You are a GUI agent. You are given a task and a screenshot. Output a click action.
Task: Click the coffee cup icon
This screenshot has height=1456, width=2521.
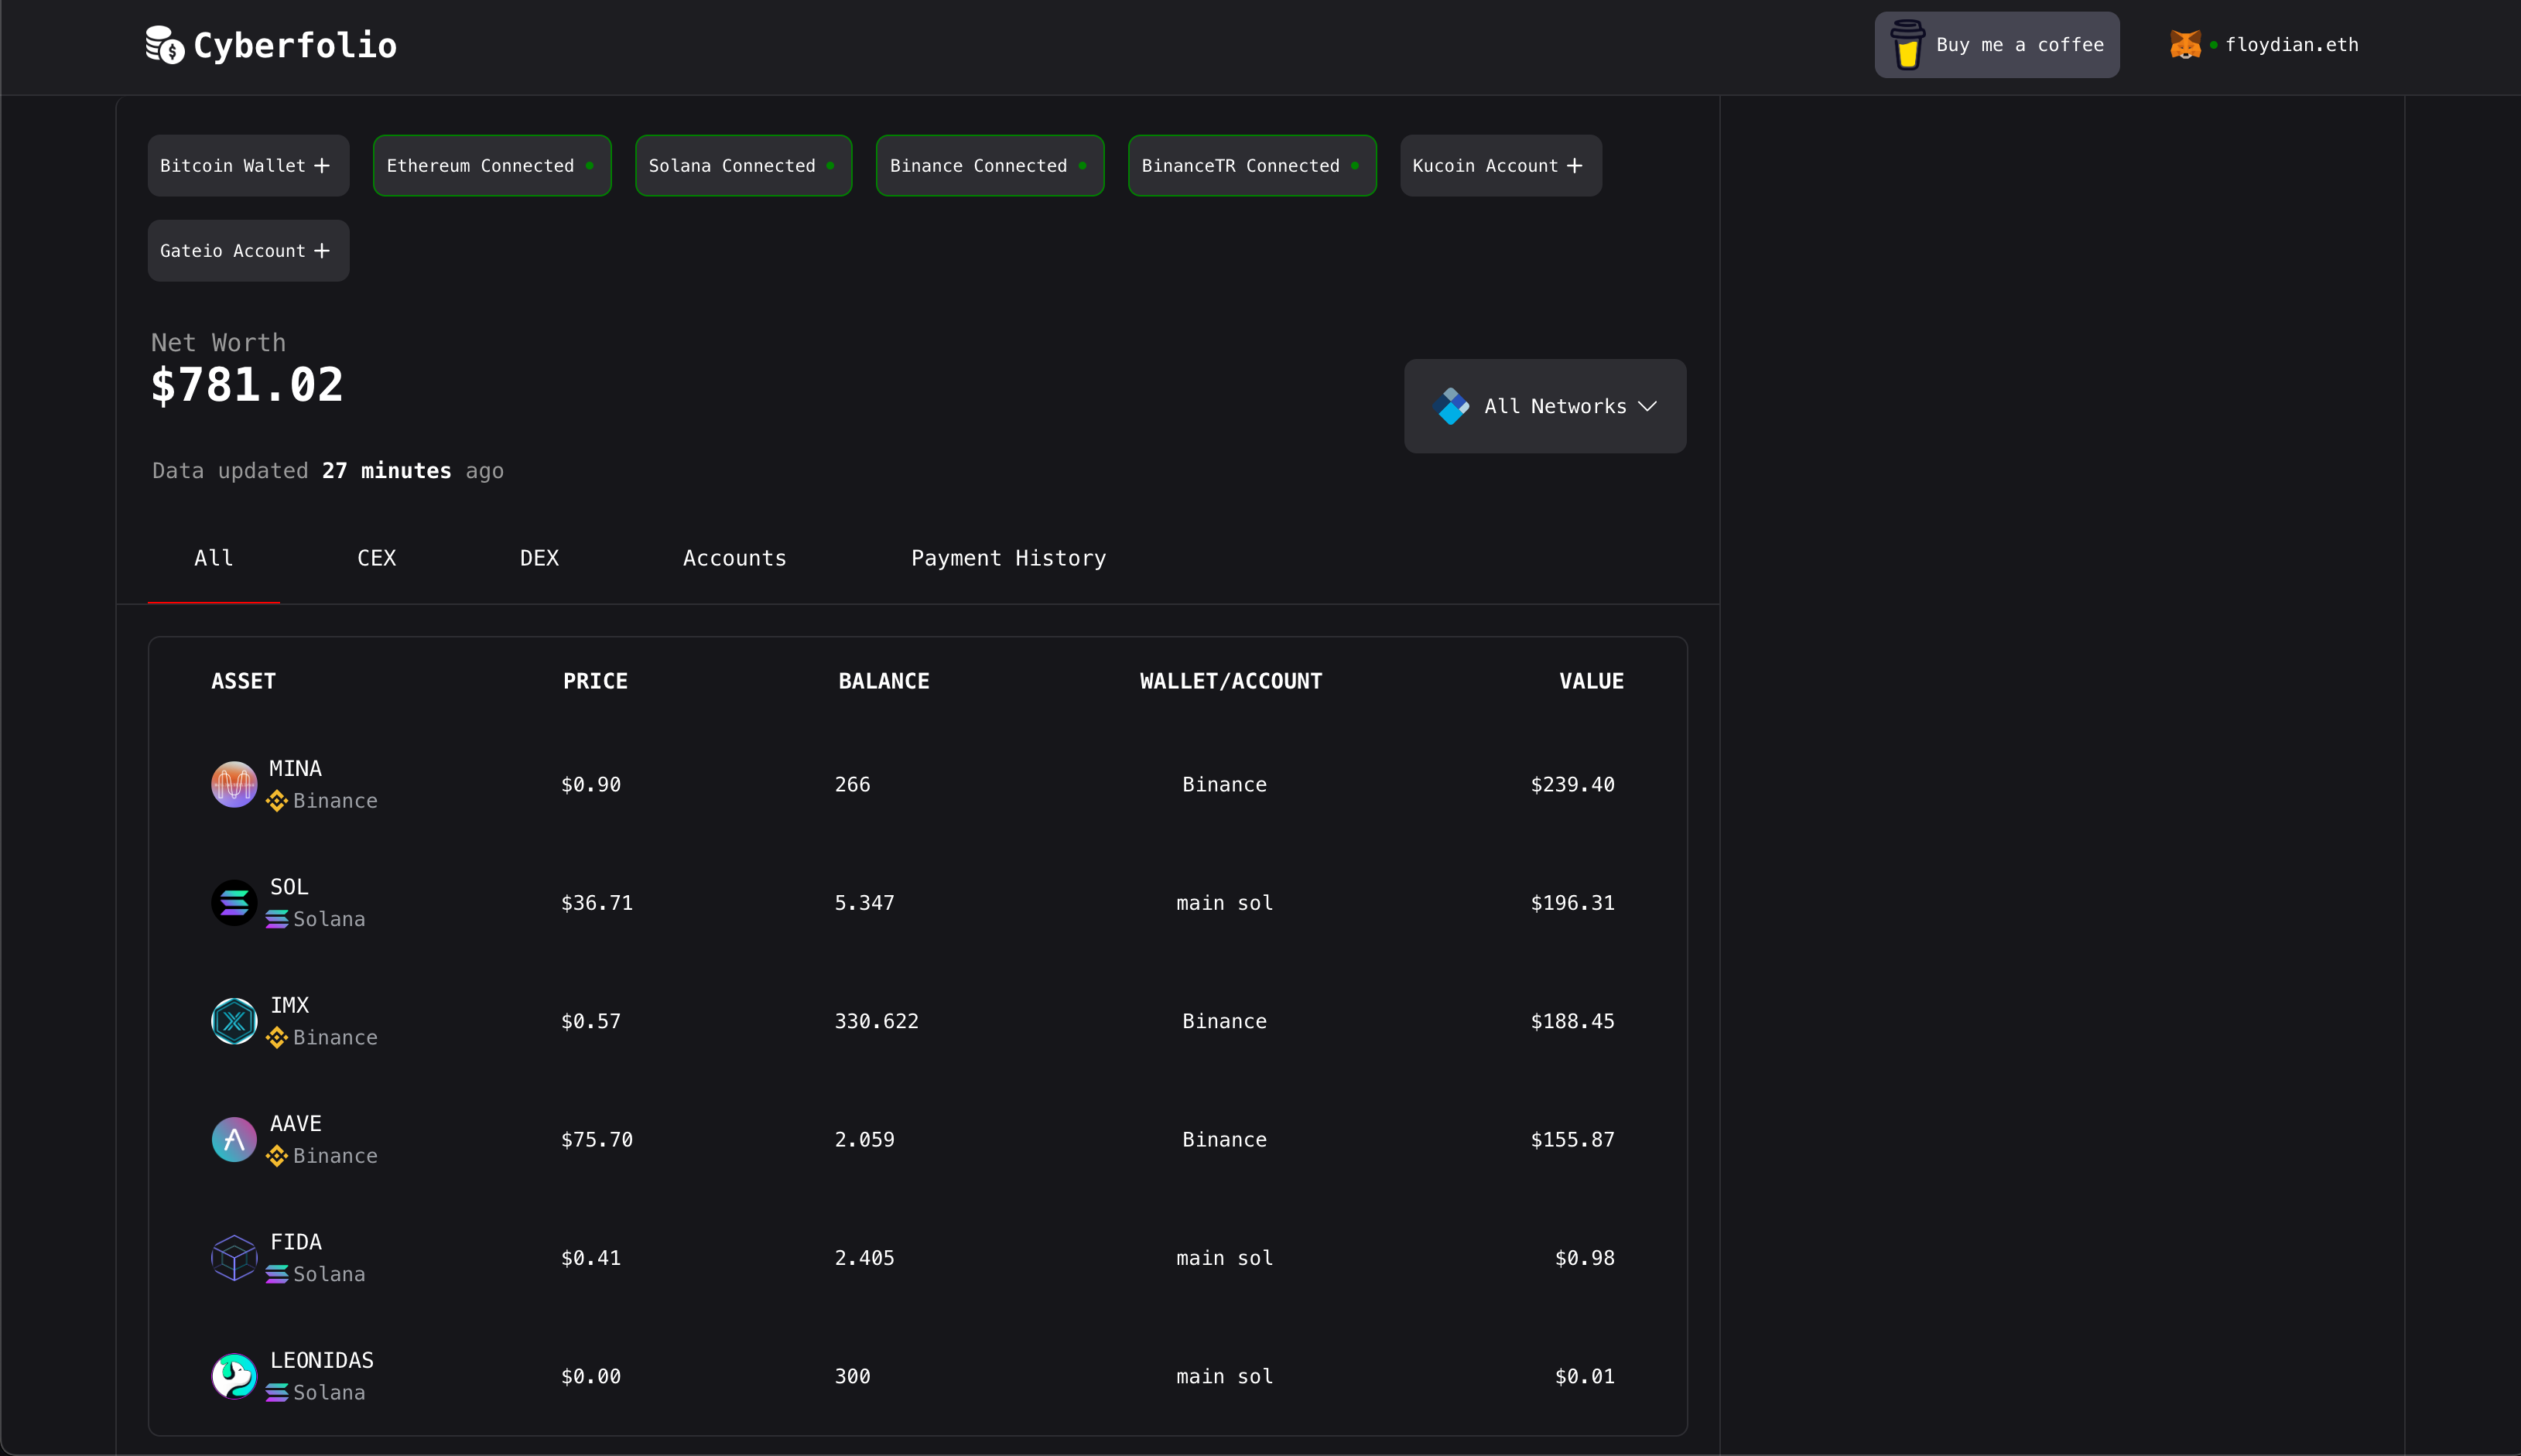[1907, 45]
